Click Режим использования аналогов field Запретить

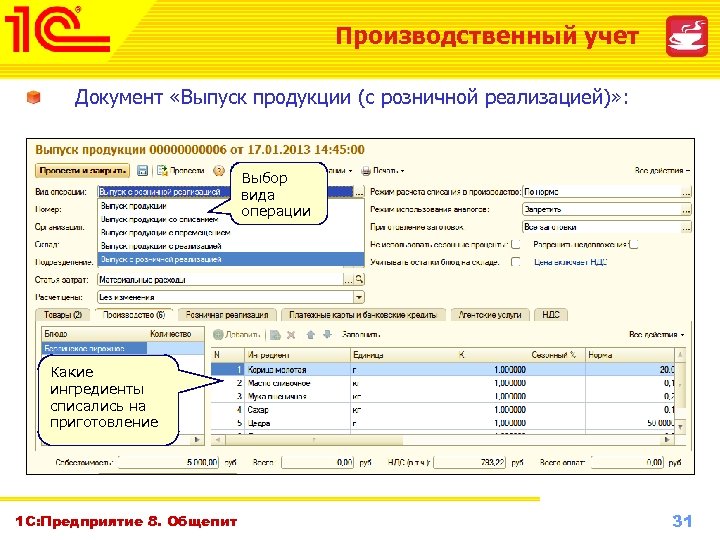[601, 210]
